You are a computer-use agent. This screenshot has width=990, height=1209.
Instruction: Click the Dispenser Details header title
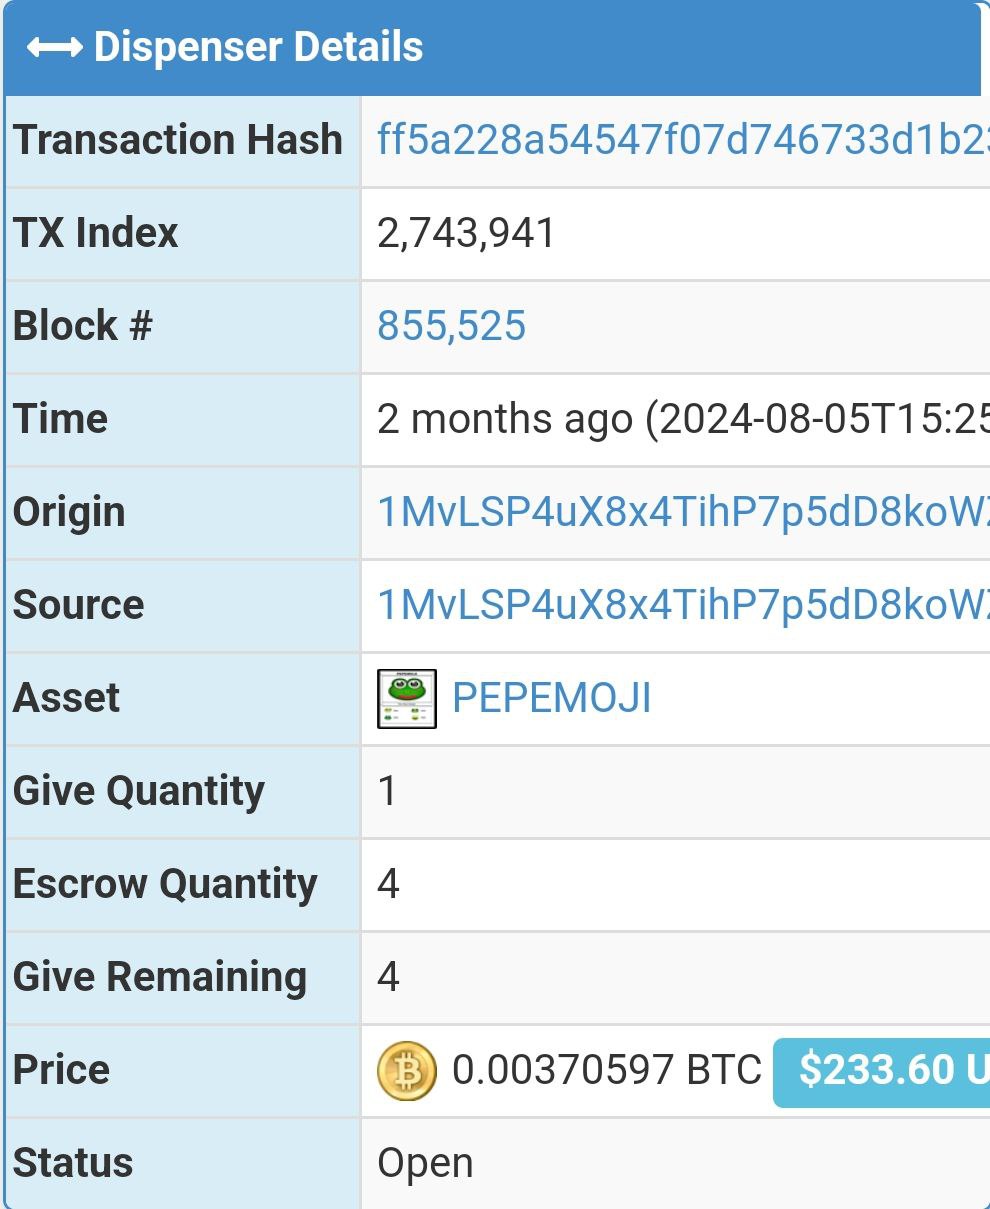[258, 48]
